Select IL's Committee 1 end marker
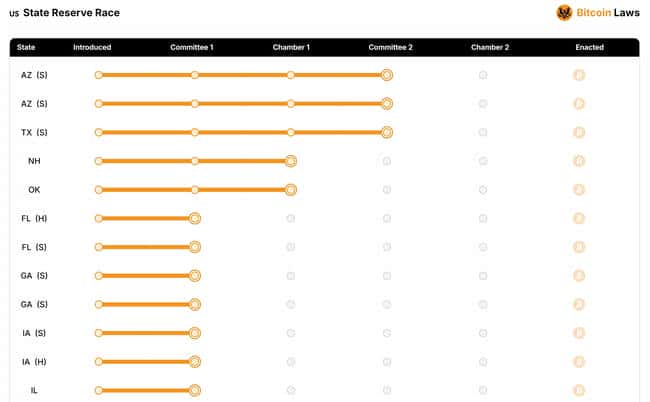The height and width of the screenshot is (402, 650). (x=195, y=390)
